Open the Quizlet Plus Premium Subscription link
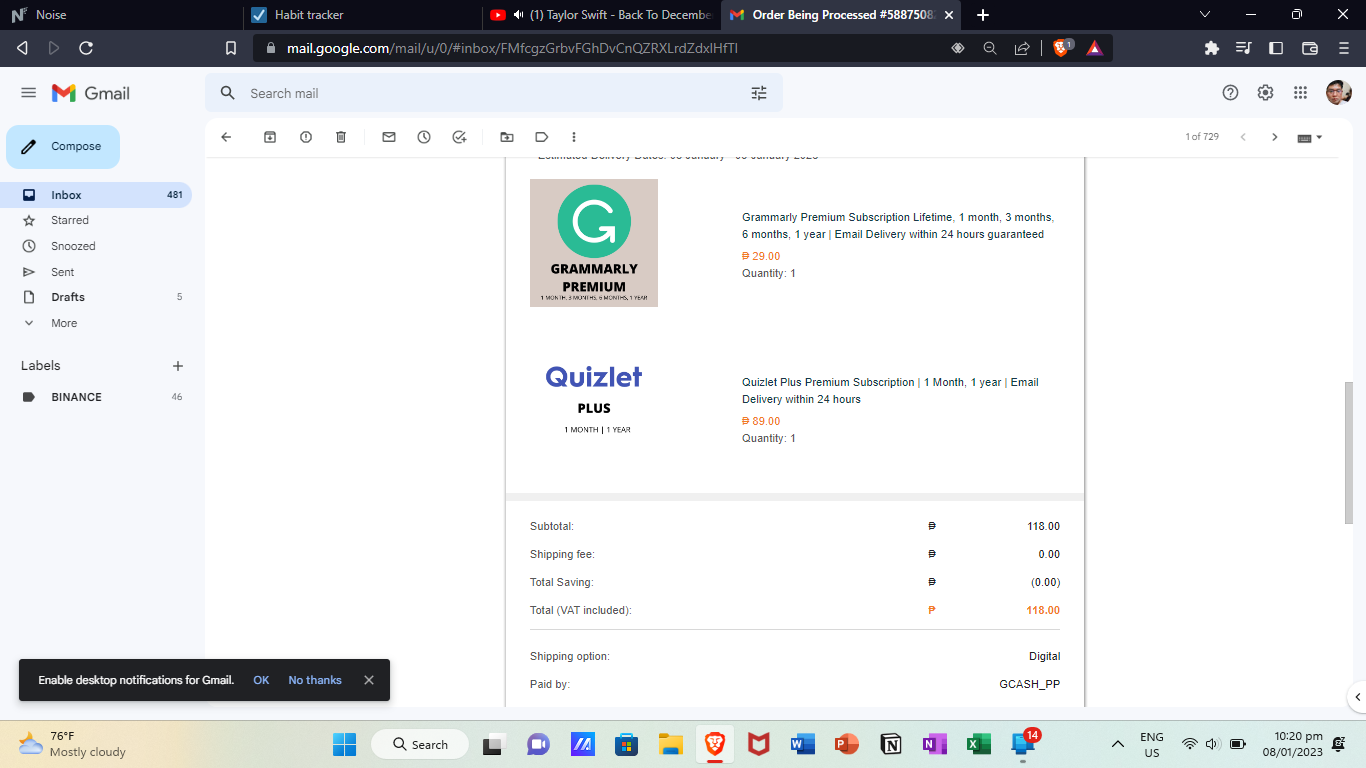The width and height of the screenshot is (1366, 768). point(890,391)
